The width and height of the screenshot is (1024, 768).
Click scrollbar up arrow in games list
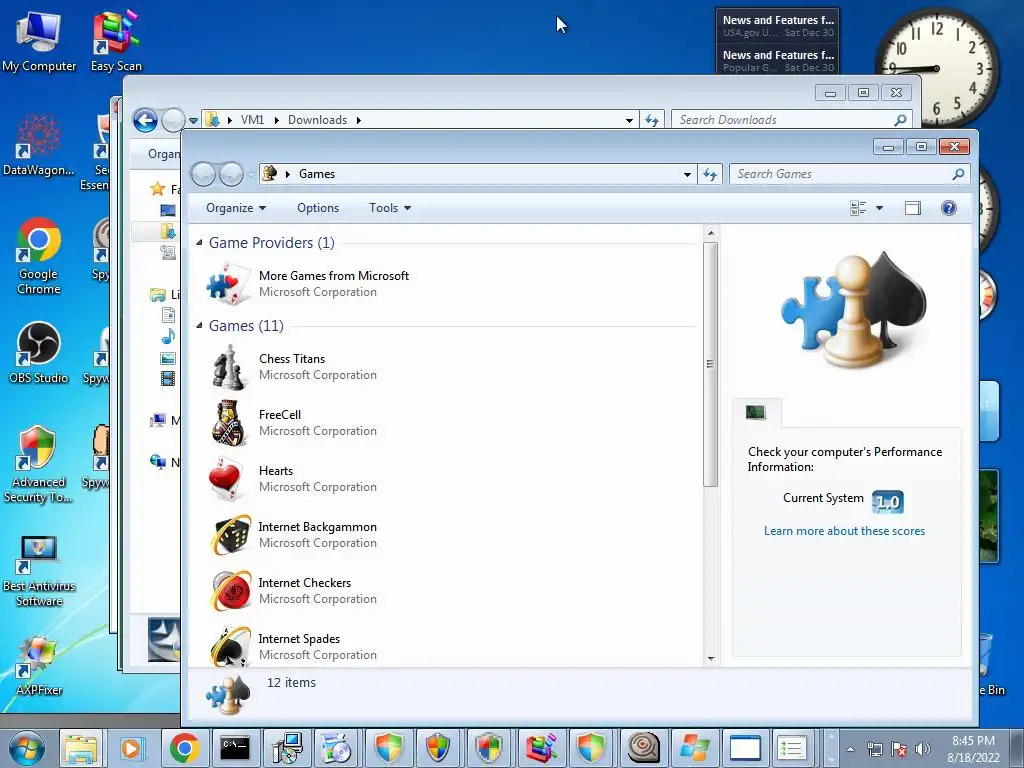coord(711,233)
